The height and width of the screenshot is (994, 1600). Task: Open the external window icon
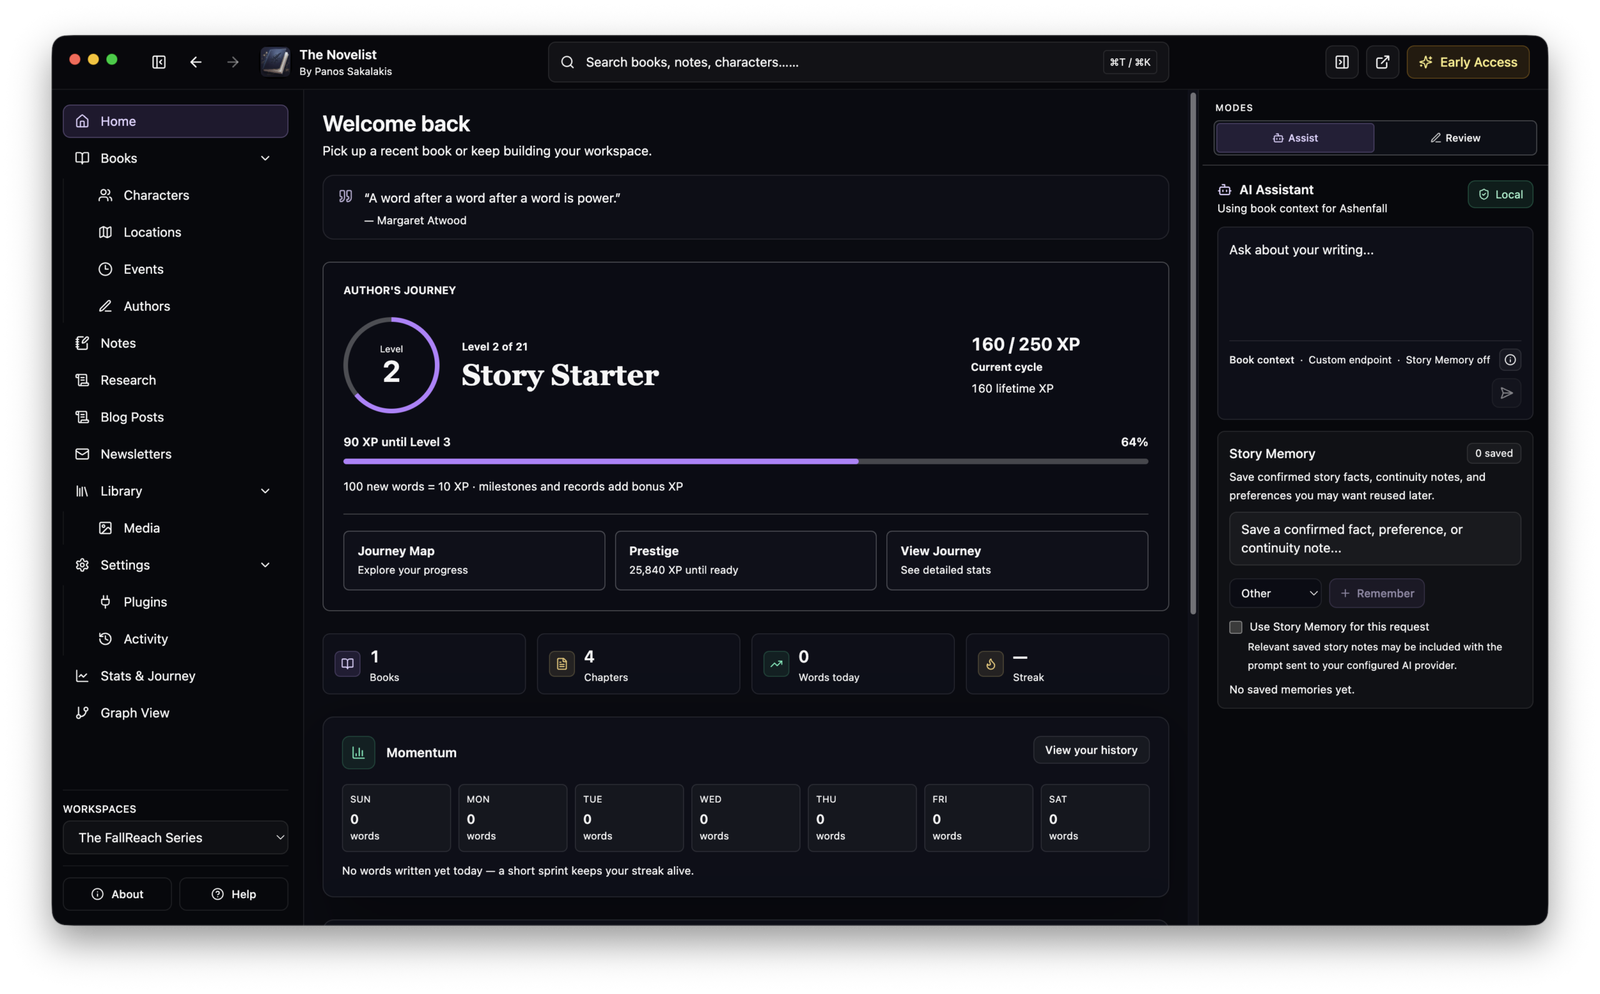tap(1382, 62)
